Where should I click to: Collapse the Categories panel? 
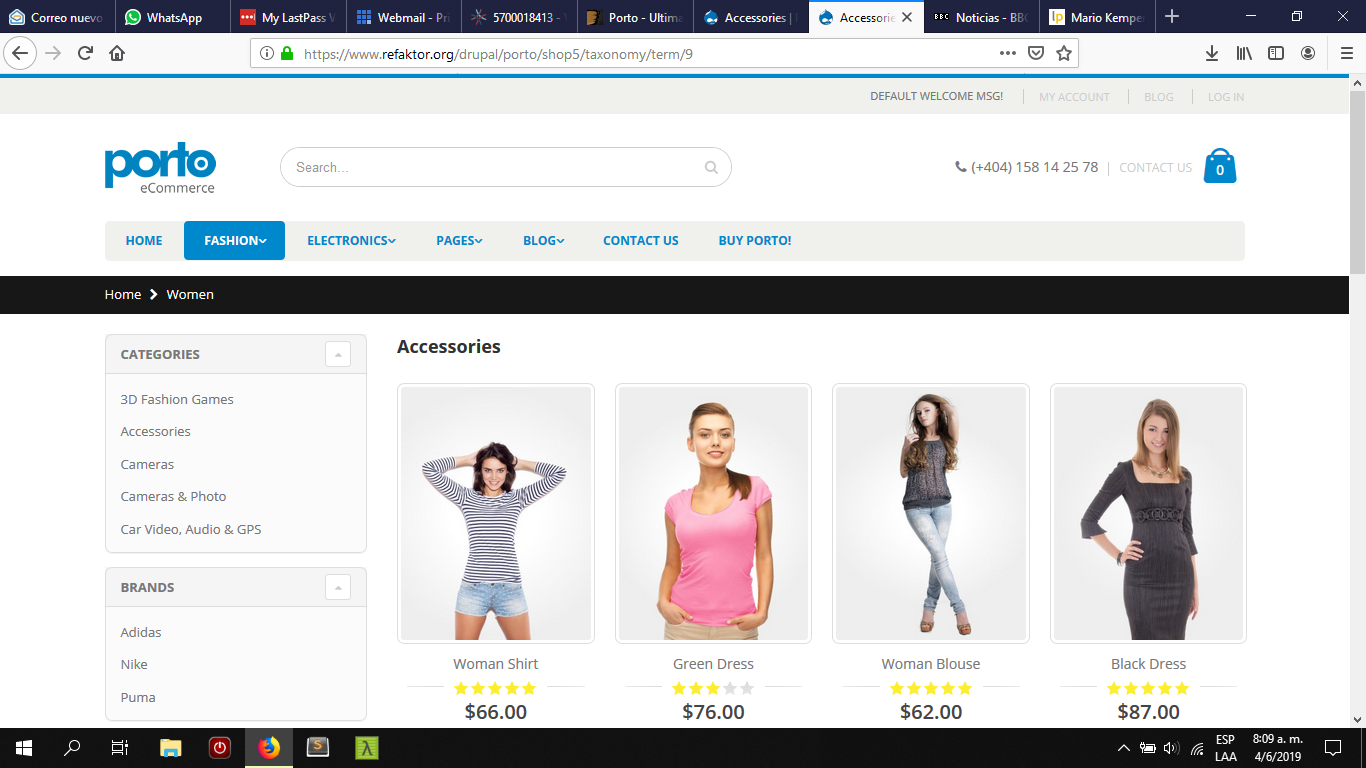pos(337,354)
